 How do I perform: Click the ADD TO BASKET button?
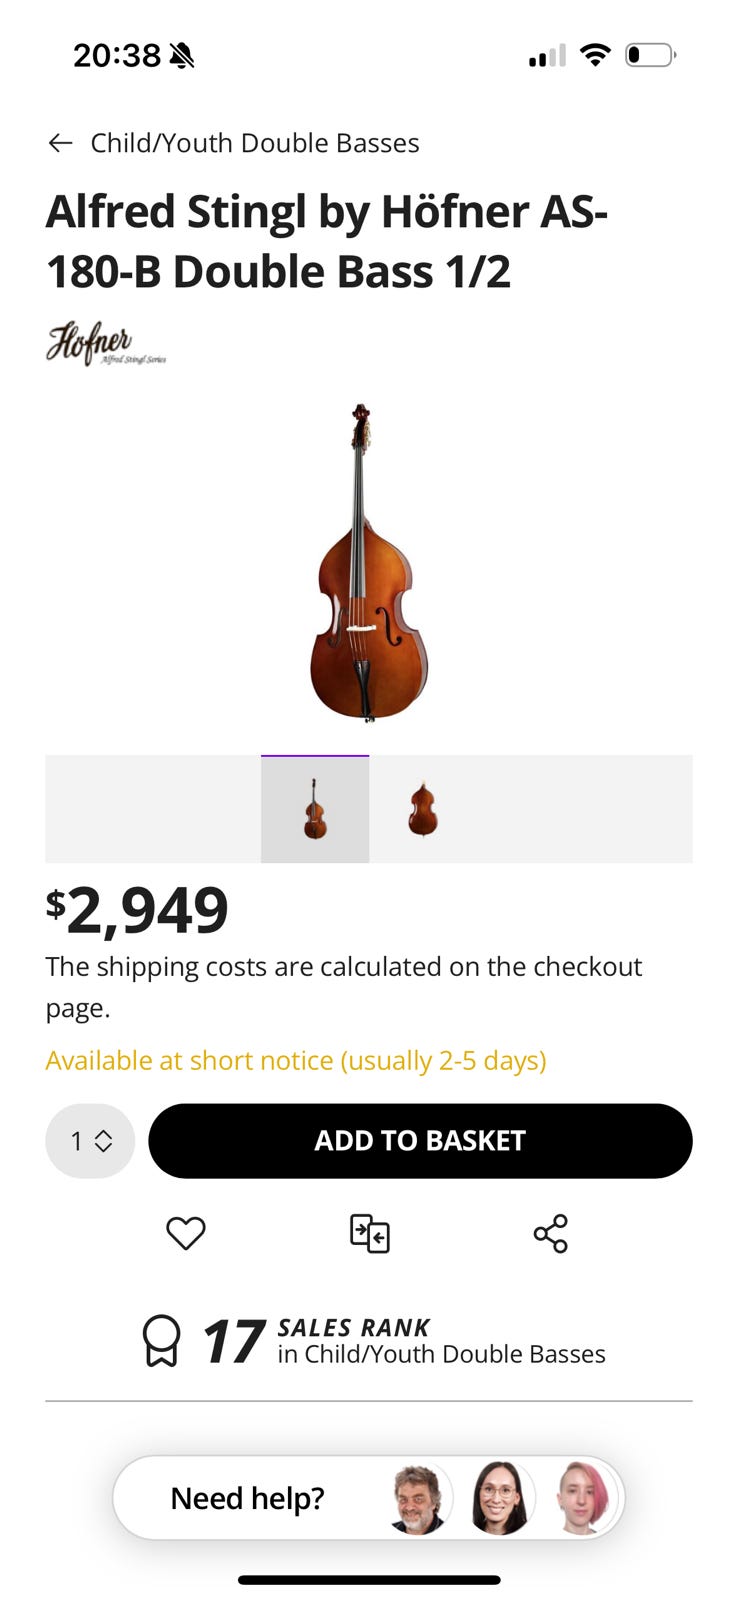coord(420,1141)
